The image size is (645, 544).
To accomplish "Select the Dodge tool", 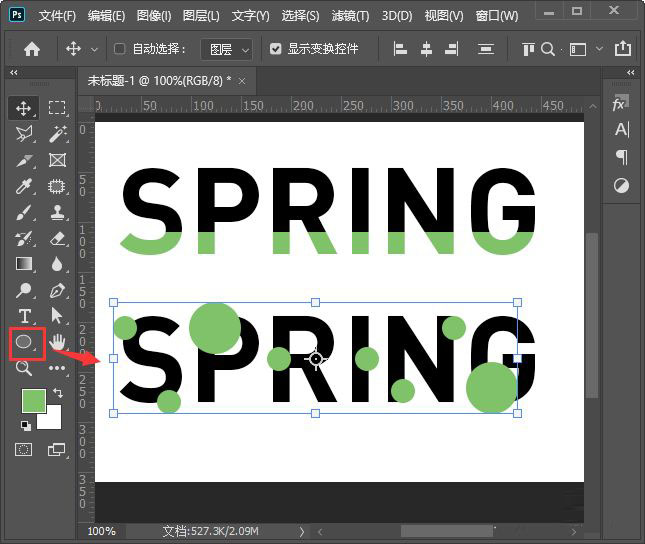I will click(x=23, y=290).
